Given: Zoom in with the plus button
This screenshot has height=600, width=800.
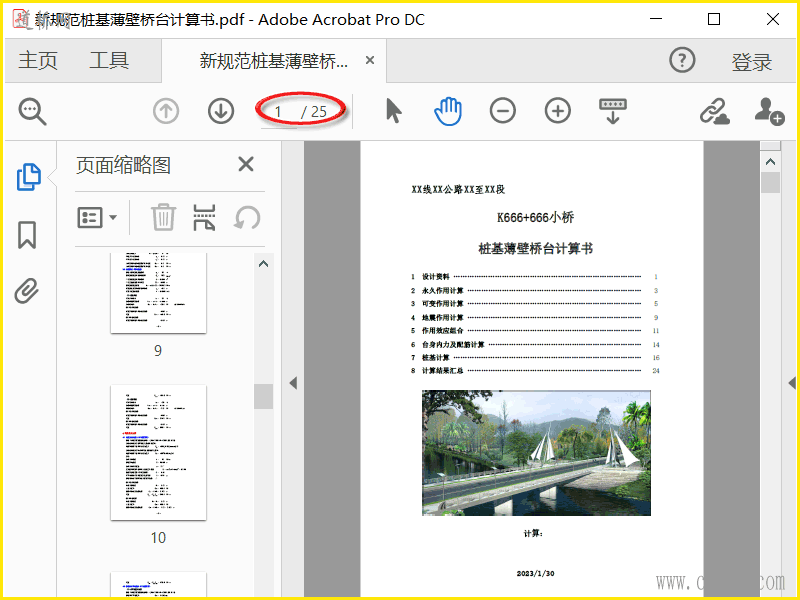Looking at the screenshot, I should click(558, 111).
